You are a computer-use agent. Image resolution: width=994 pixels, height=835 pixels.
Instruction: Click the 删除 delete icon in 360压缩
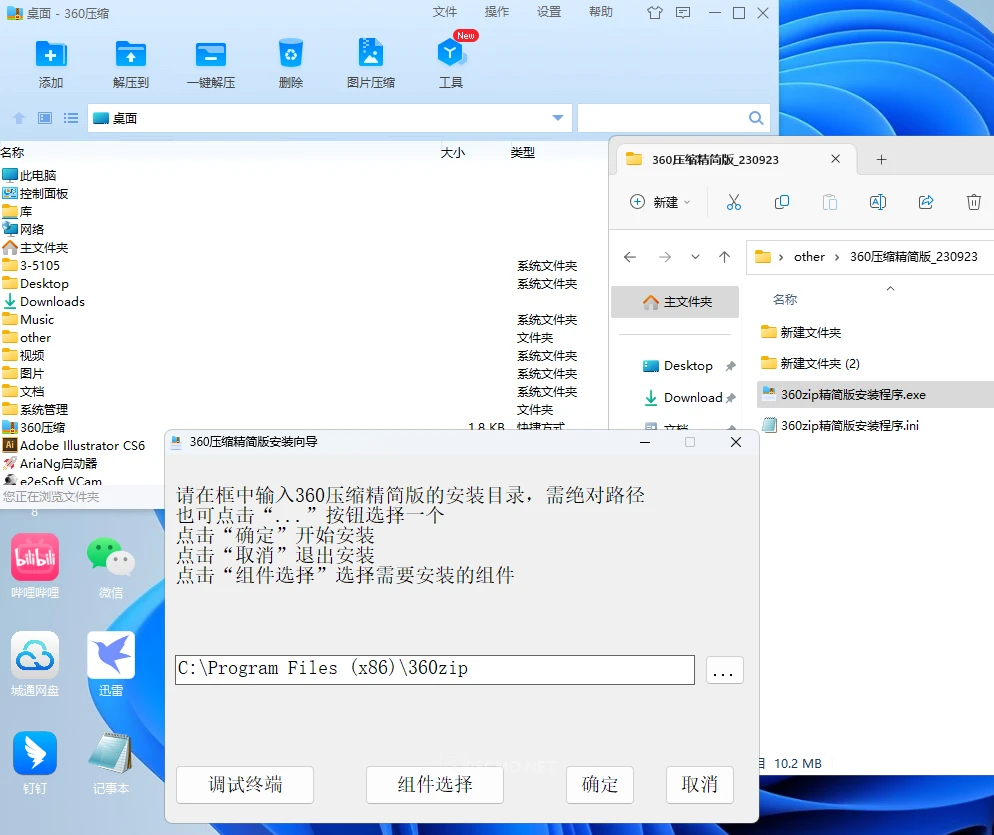coord(291,54)
